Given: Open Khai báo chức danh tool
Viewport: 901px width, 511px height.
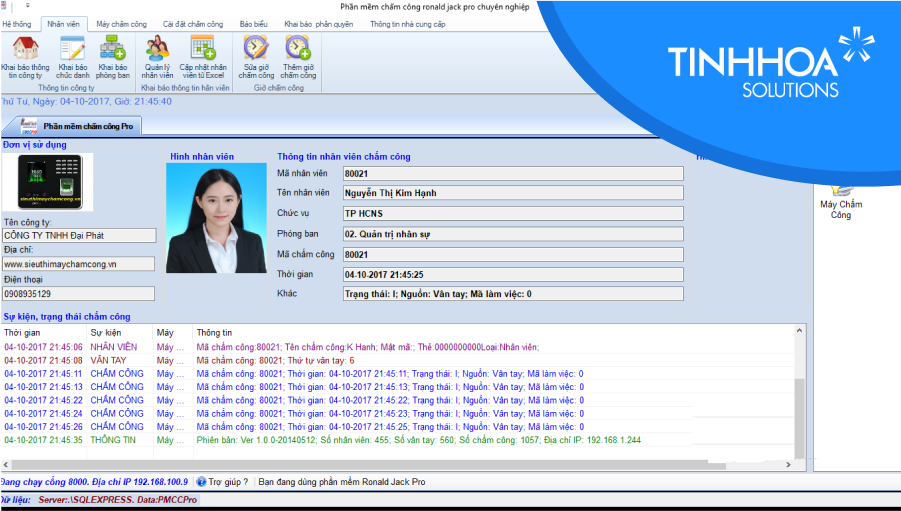Looking at the screenshot, I should click(x=72, y=57).
